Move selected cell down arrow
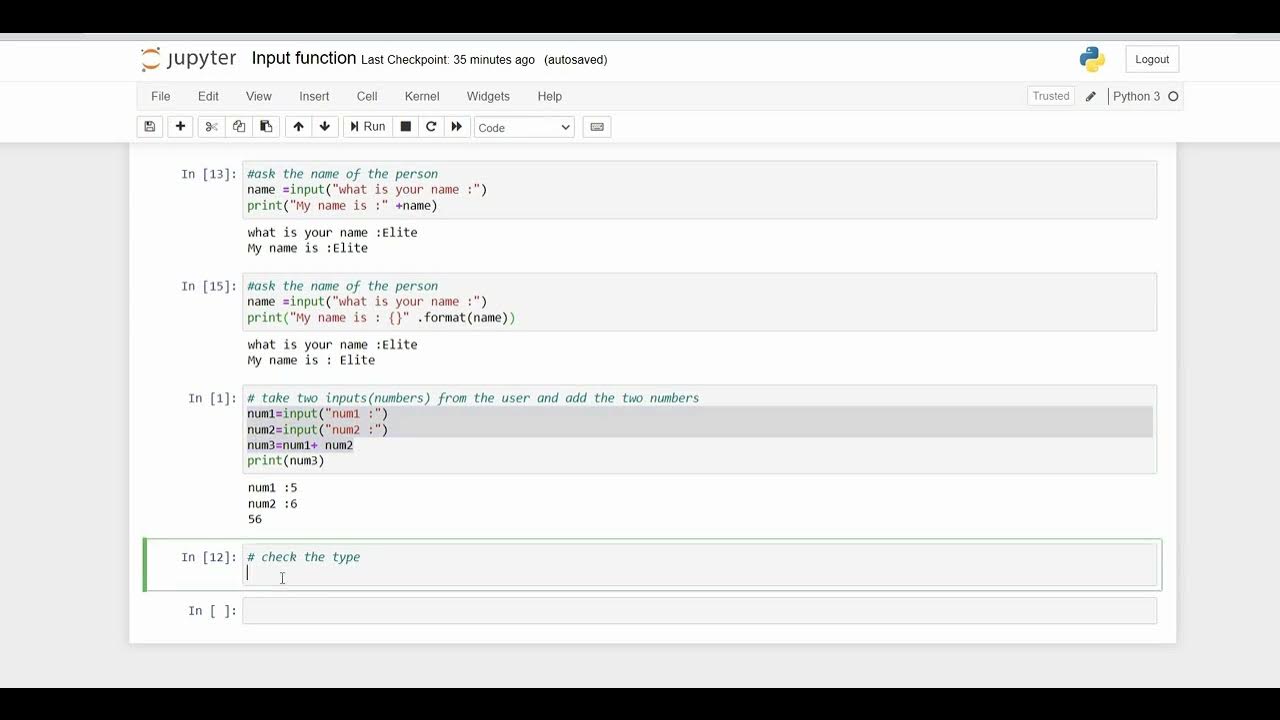This screenshot has height=720, width=1280. click(325, 127)
